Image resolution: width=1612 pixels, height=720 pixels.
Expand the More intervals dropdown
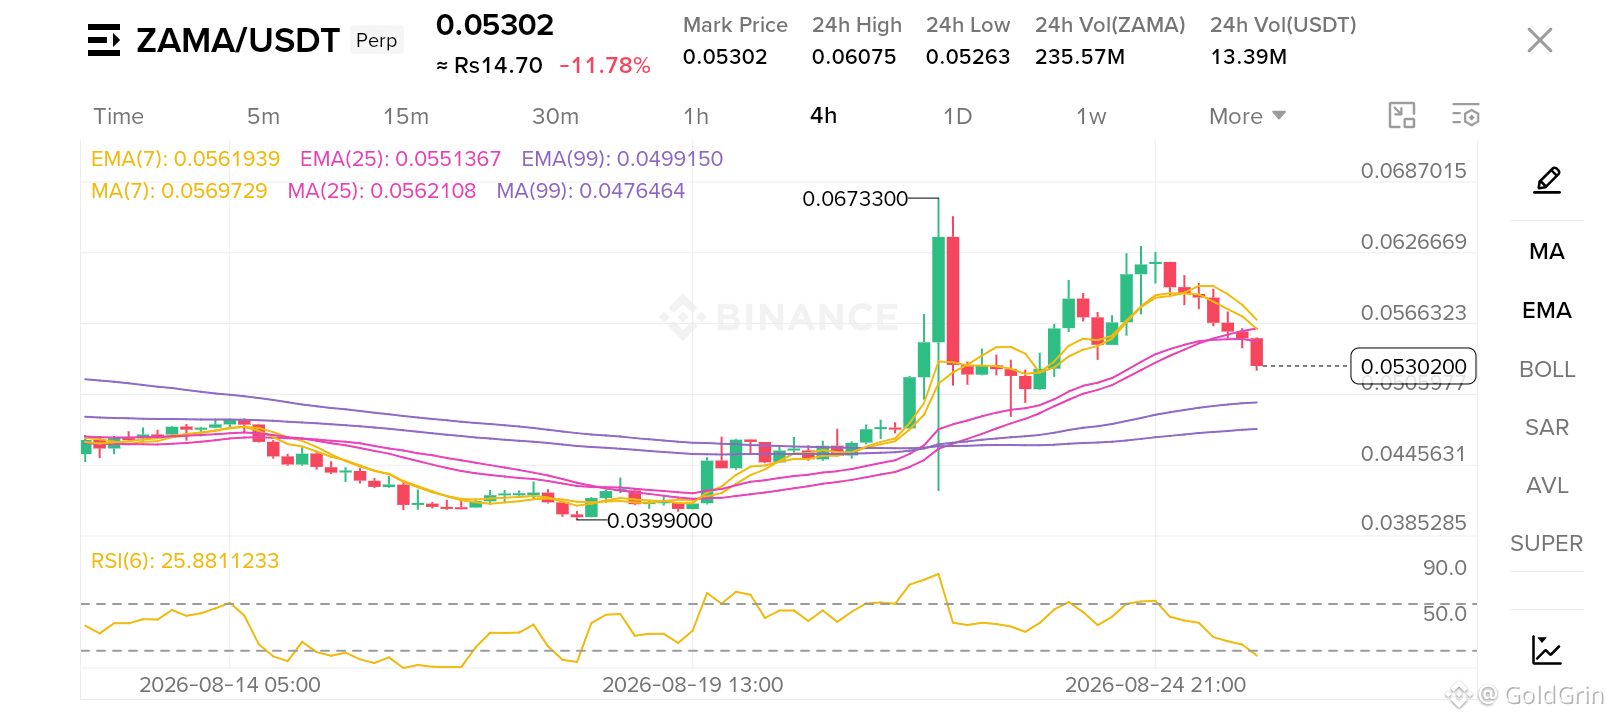point(1247,116)
